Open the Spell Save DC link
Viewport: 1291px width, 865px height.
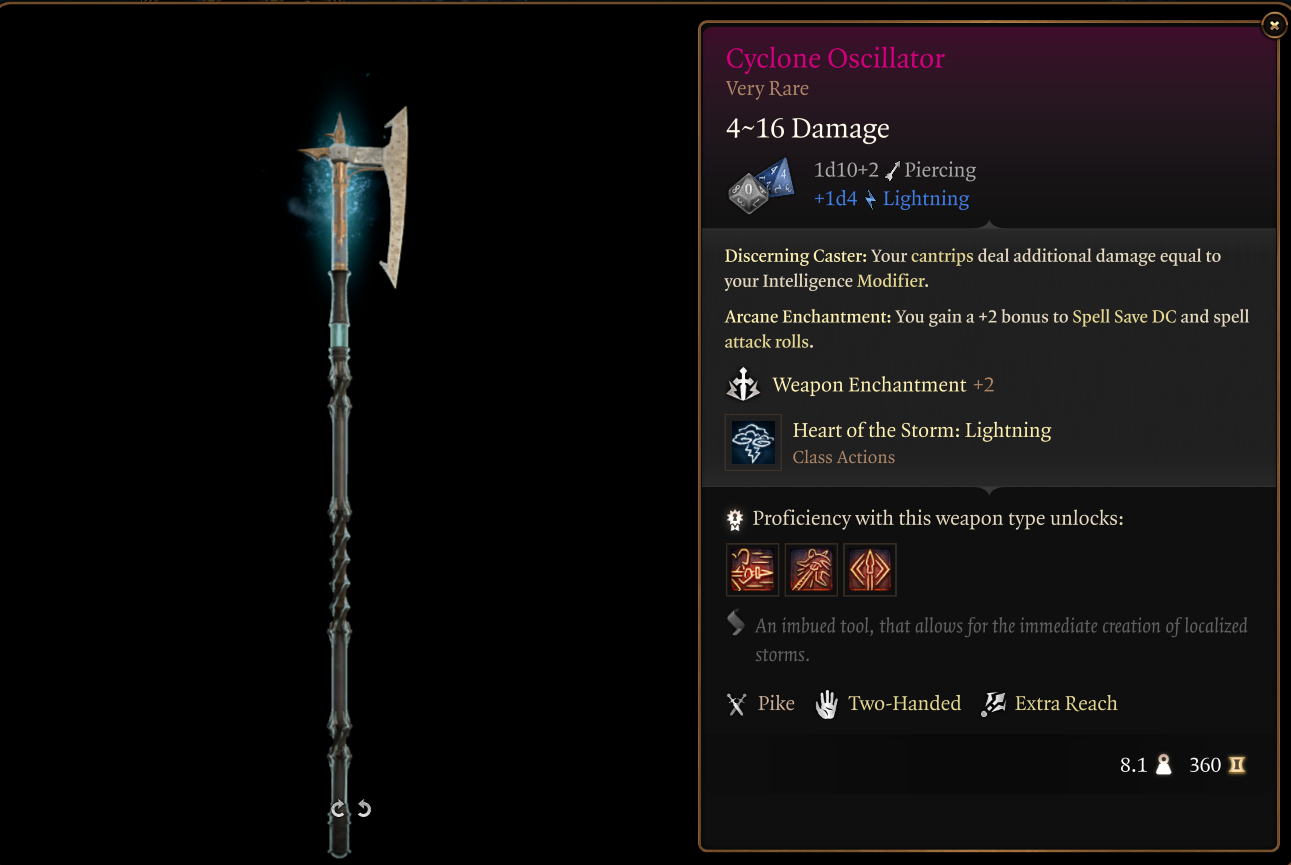click(x=1126, y=317)
